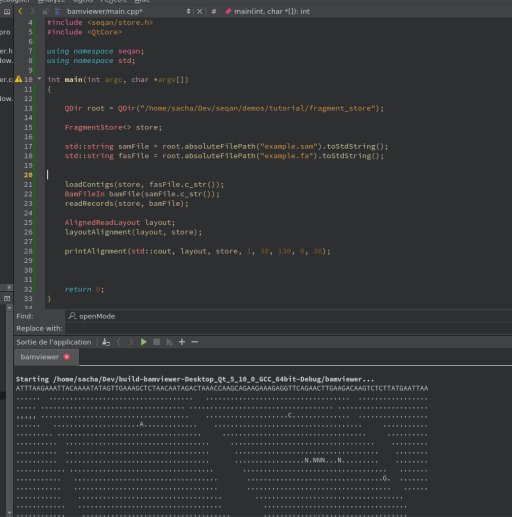Stop the running application
The image size is (512, 517).
pos(156,342)
